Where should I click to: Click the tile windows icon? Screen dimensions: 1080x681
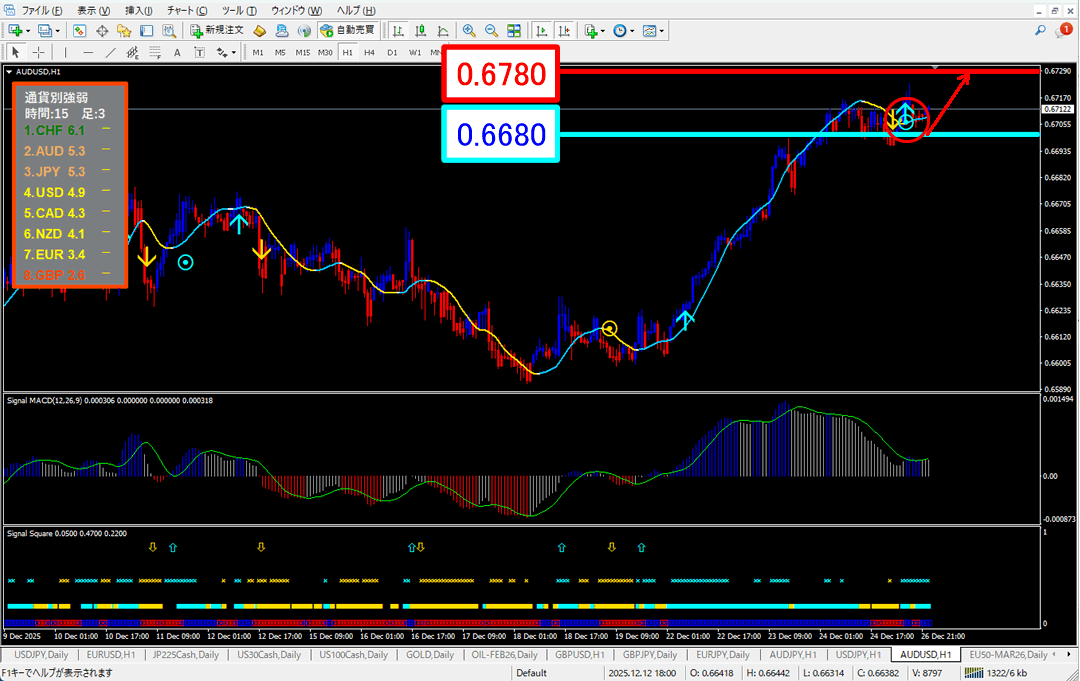[514, 31]
